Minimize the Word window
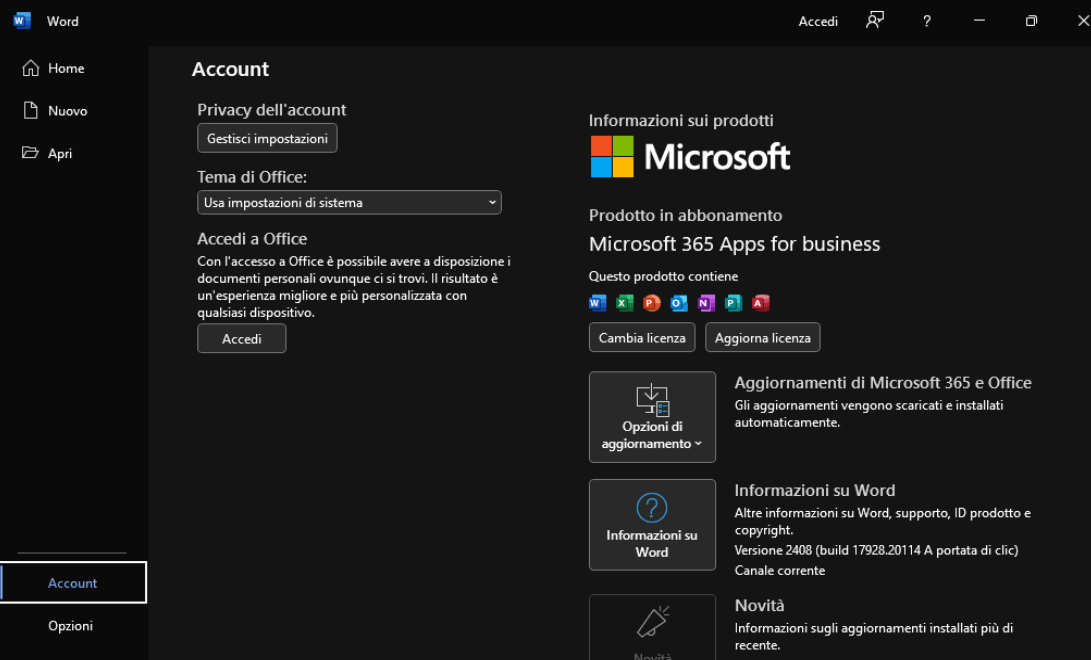Viewport: 1091px width, 660px height. [x=979, y=21]
